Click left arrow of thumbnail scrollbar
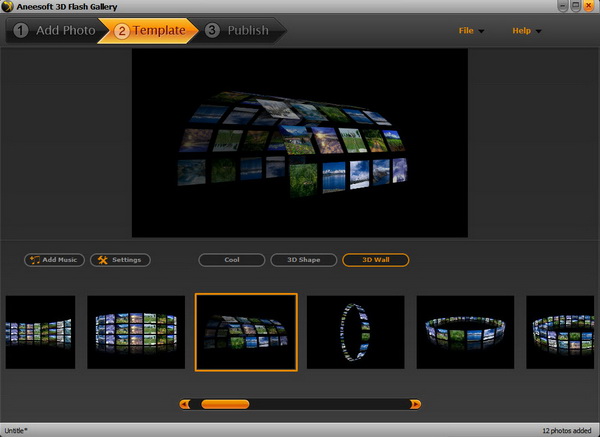The width and height of the screenshot is (600, 437). (x=185, y=404)
